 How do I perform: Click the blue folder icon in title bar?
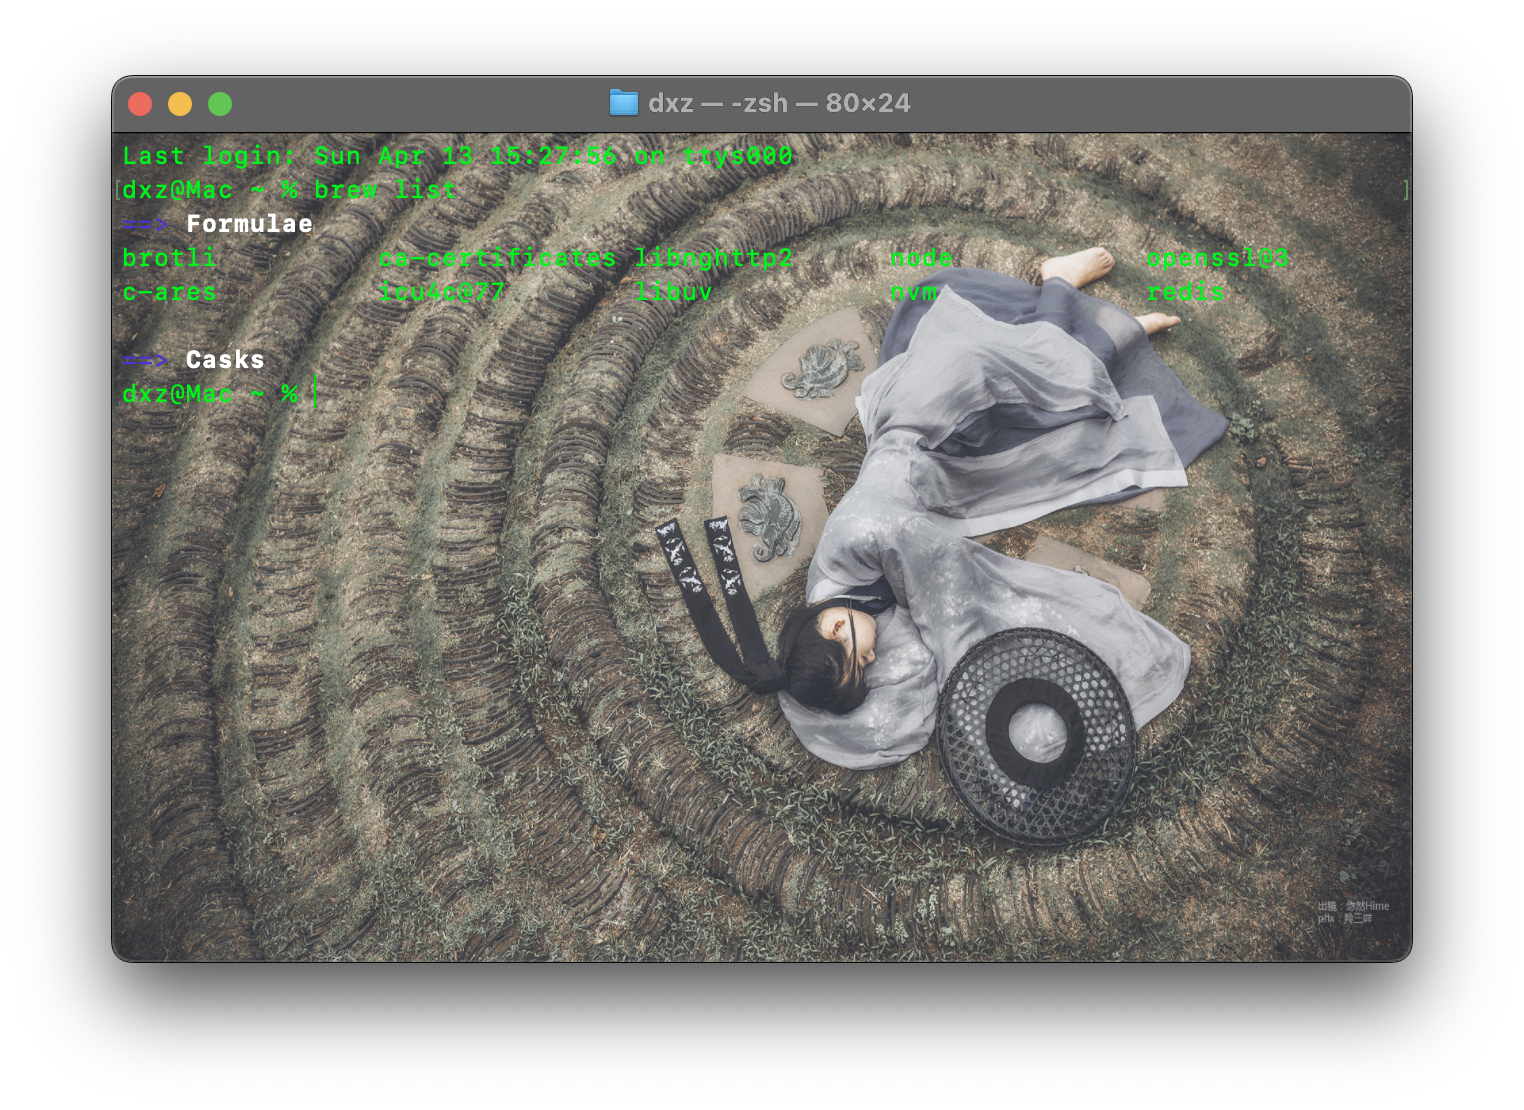pyautogui.click(x=624, y=103)
